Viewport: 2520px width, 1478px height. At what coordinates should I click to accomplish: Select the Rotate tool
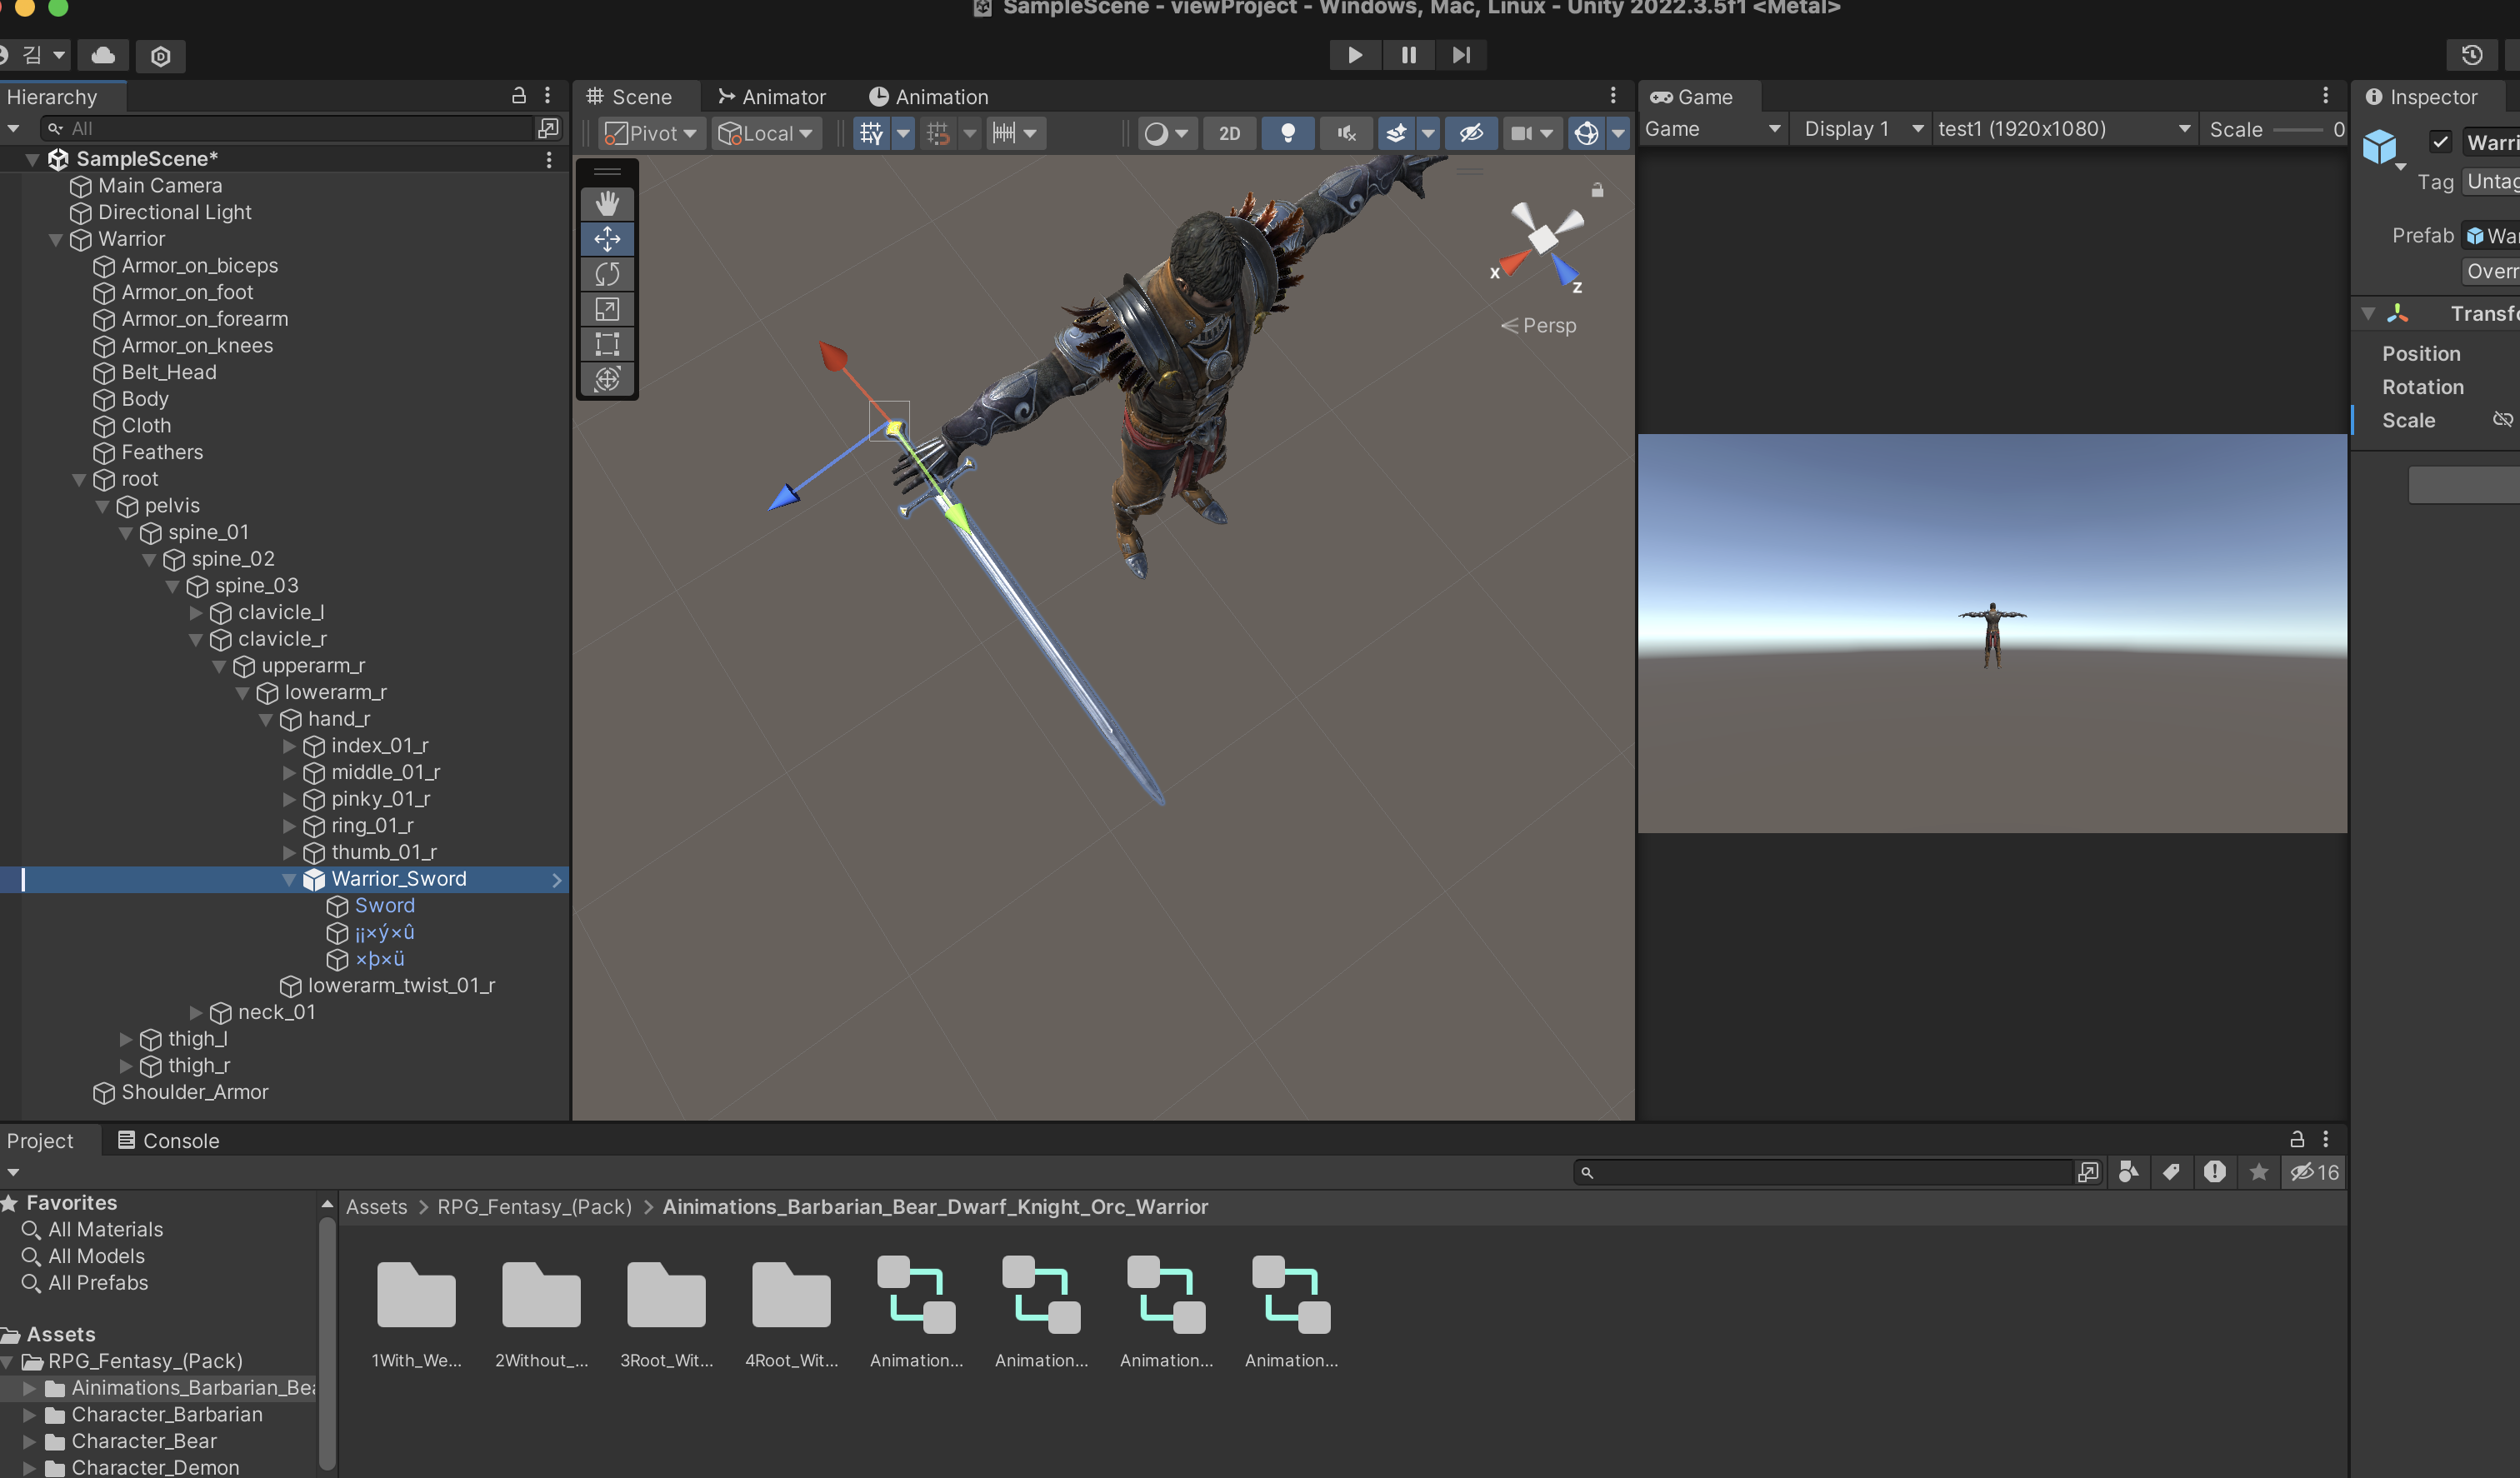(x=607, y=274)
